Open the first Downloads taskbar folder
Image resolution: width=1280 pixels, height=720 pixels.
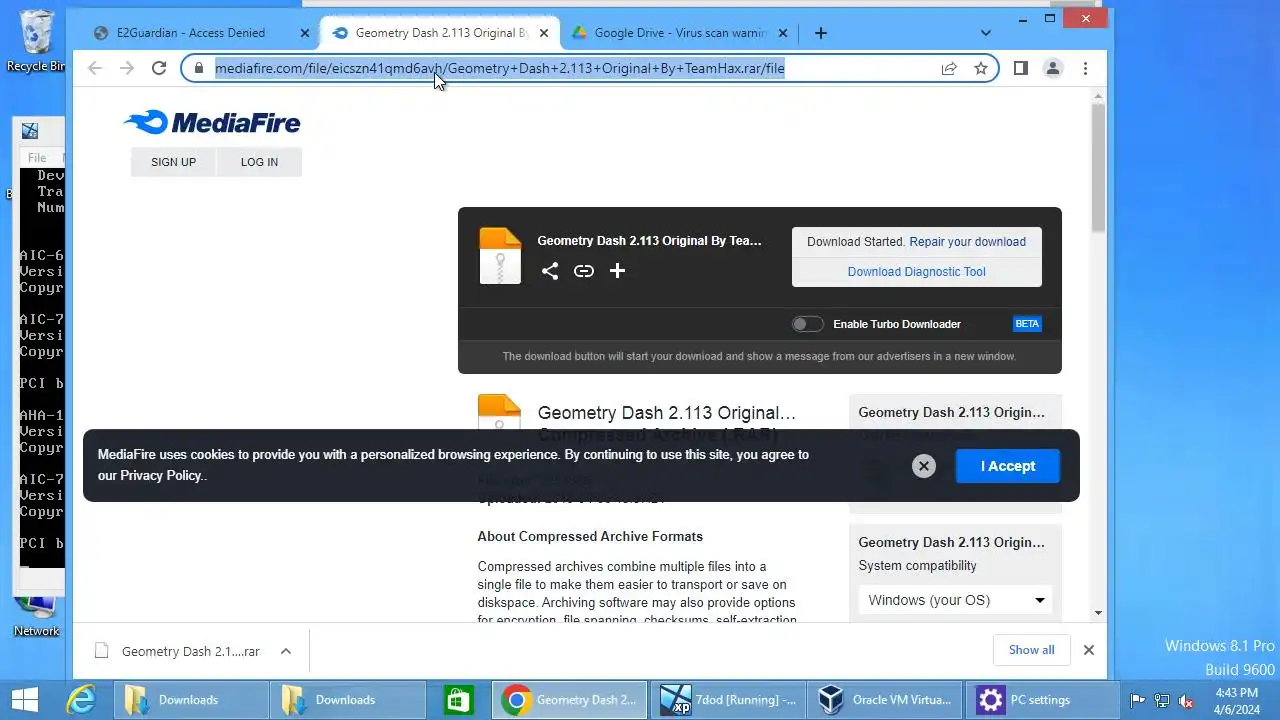[191, 699]
